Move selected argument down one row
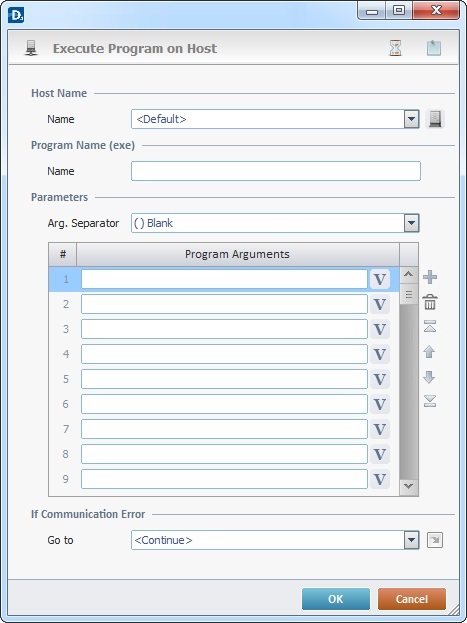 pos(429,377)
